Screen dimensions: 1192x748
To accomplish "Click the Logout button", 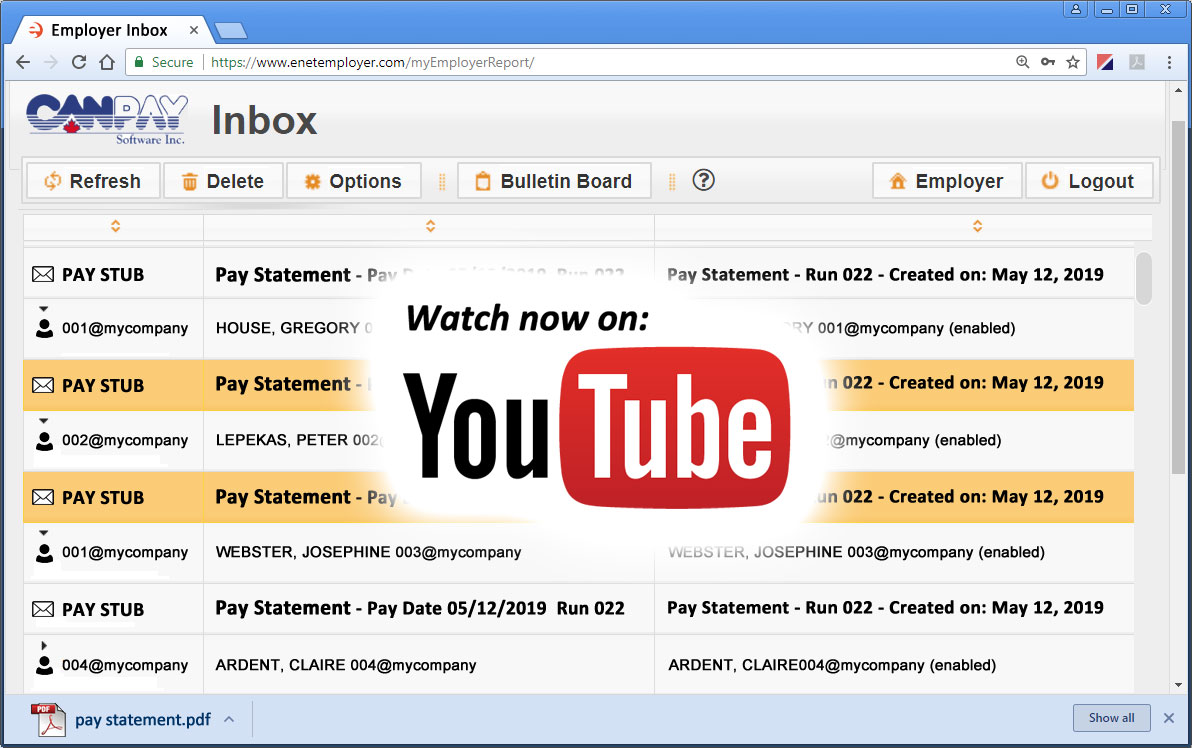I will [1089, 181].
